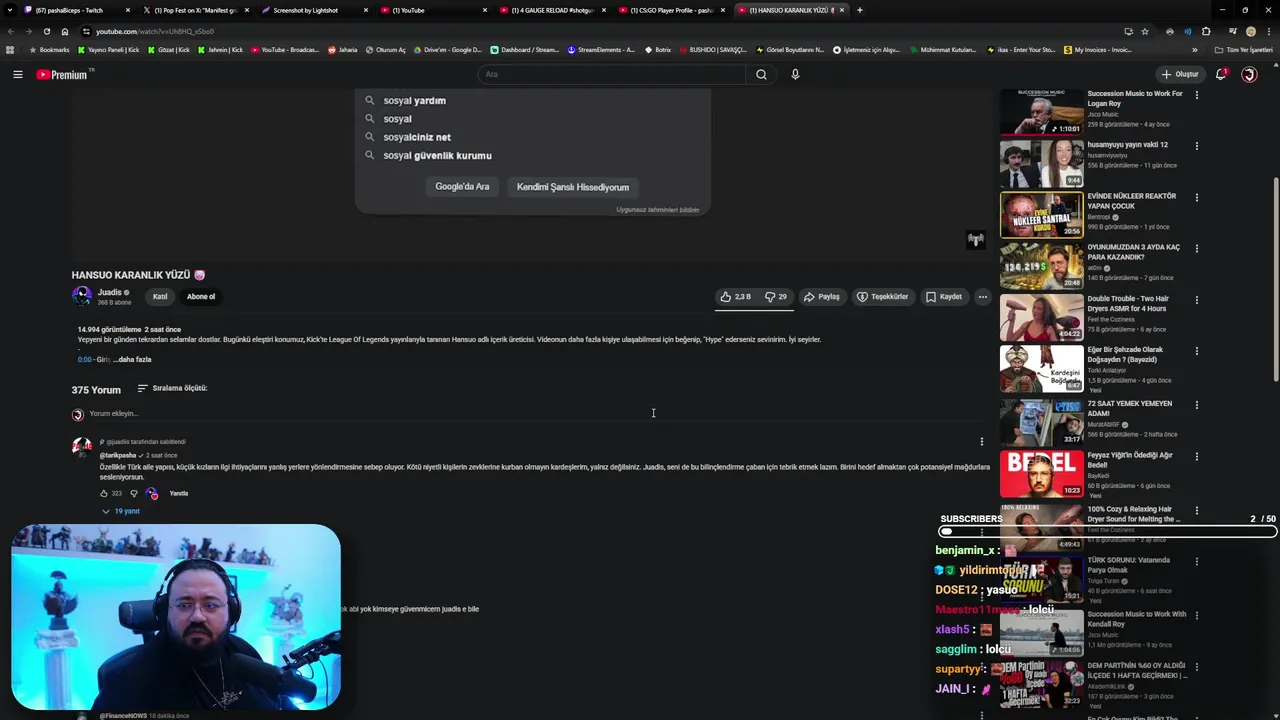This screenshot has width=1280, height=720.
Task: Open Juadis channel avatar
Action: [81, 296]
